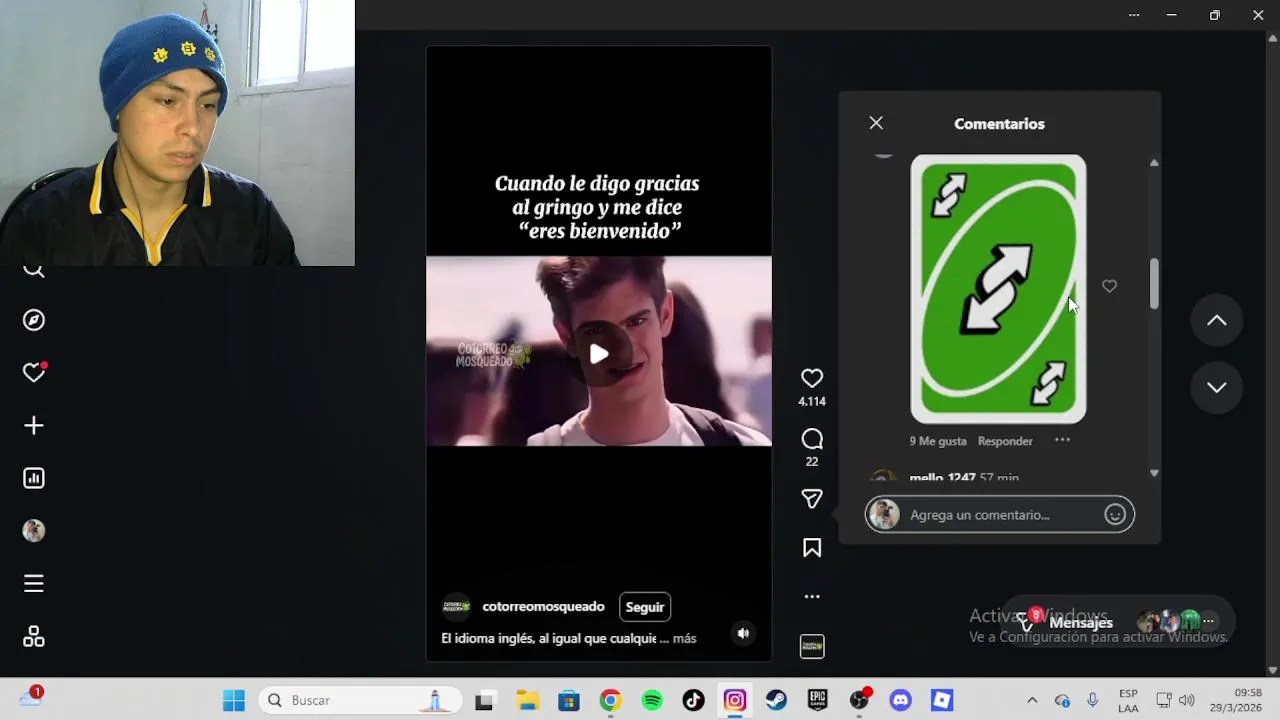Image resolution: width=1280 pixels, height=720 pixels.
Task: Open reel comments speech bubble icon
Action: [812, 439]
